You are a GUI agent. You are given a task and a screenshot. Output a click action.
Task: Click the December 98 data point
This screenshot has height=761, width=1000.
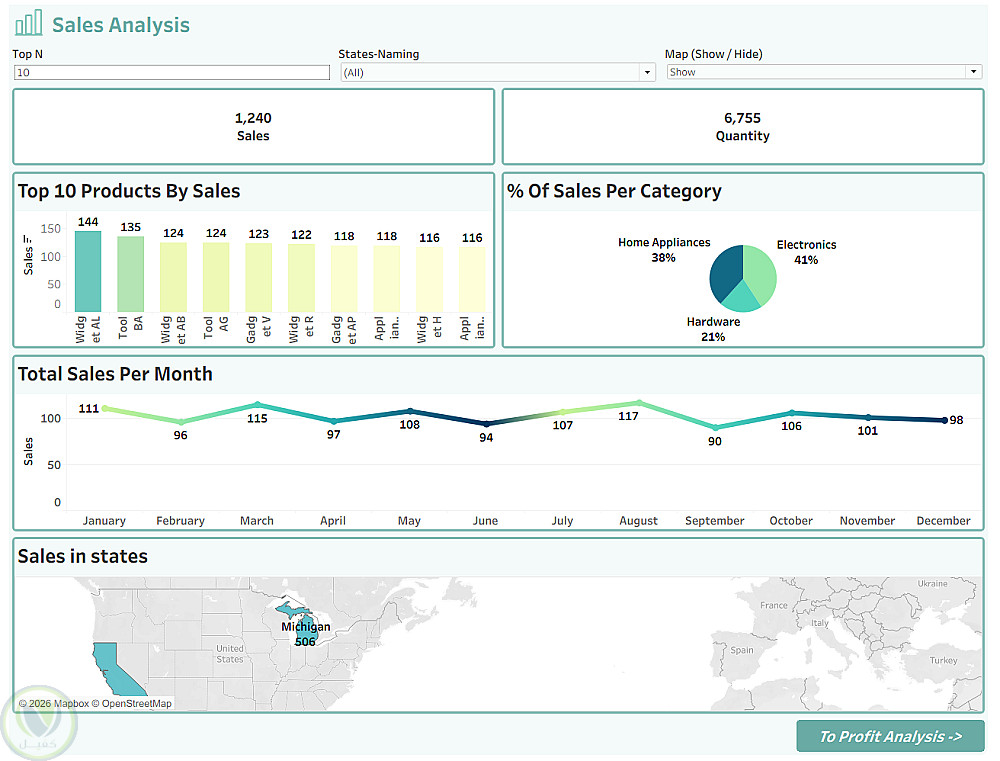pos(945,420)
